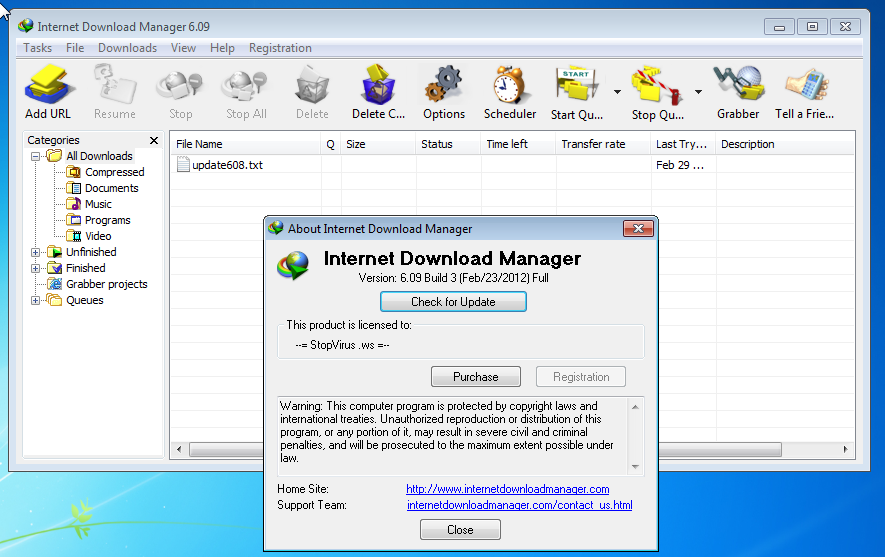This screenshot has width=885, height=557.
Task: Click the Close button in About dialog
Action: [x=460, y=530]
